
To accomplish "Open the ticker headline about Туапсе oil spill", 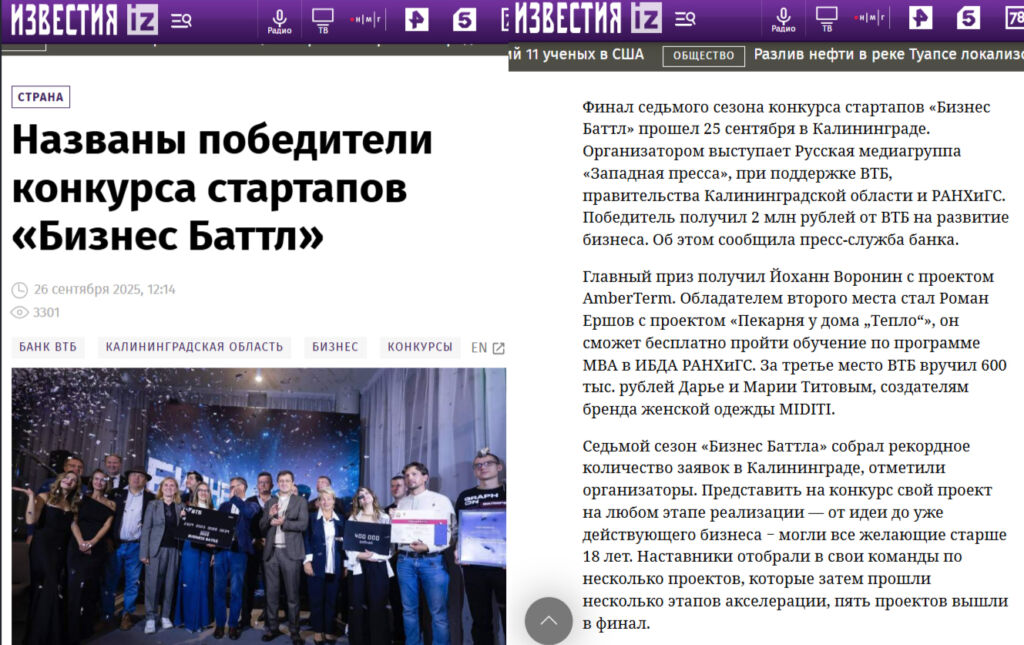I will tap(889, 55).
